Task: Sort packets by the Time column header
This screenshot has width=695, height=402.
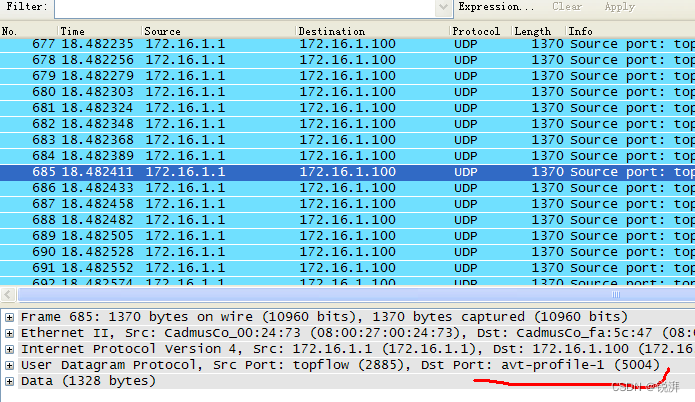Action: tap(99, 31)
